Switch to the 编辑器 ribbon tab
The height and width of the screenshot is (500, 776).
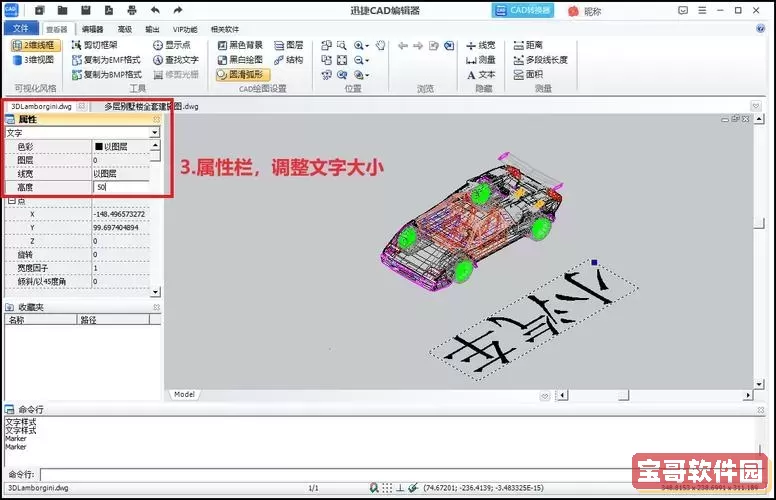tap(93, 29)
